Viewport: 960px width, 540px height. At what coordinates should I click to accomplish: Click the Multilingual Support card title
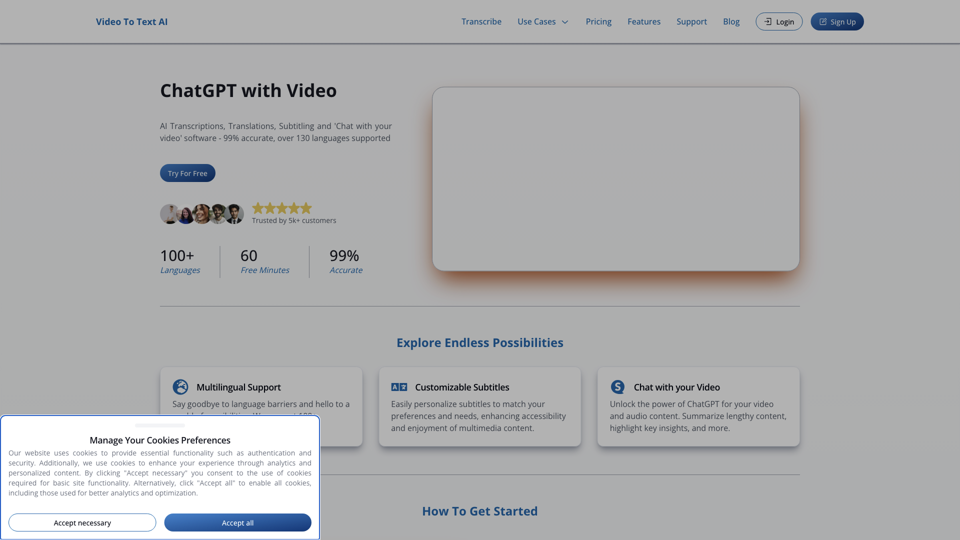coord(238,387)
